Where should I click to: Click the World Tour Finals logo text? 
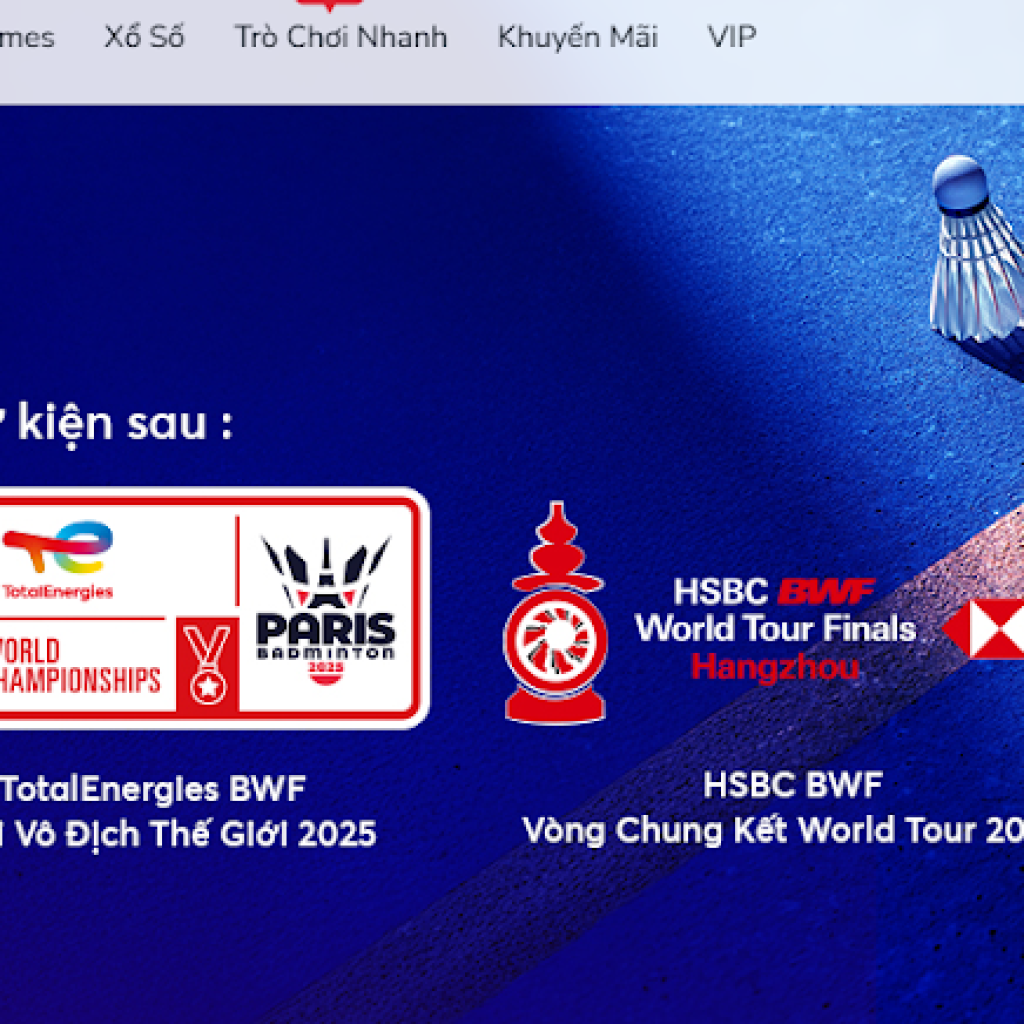tap(775, 629)
